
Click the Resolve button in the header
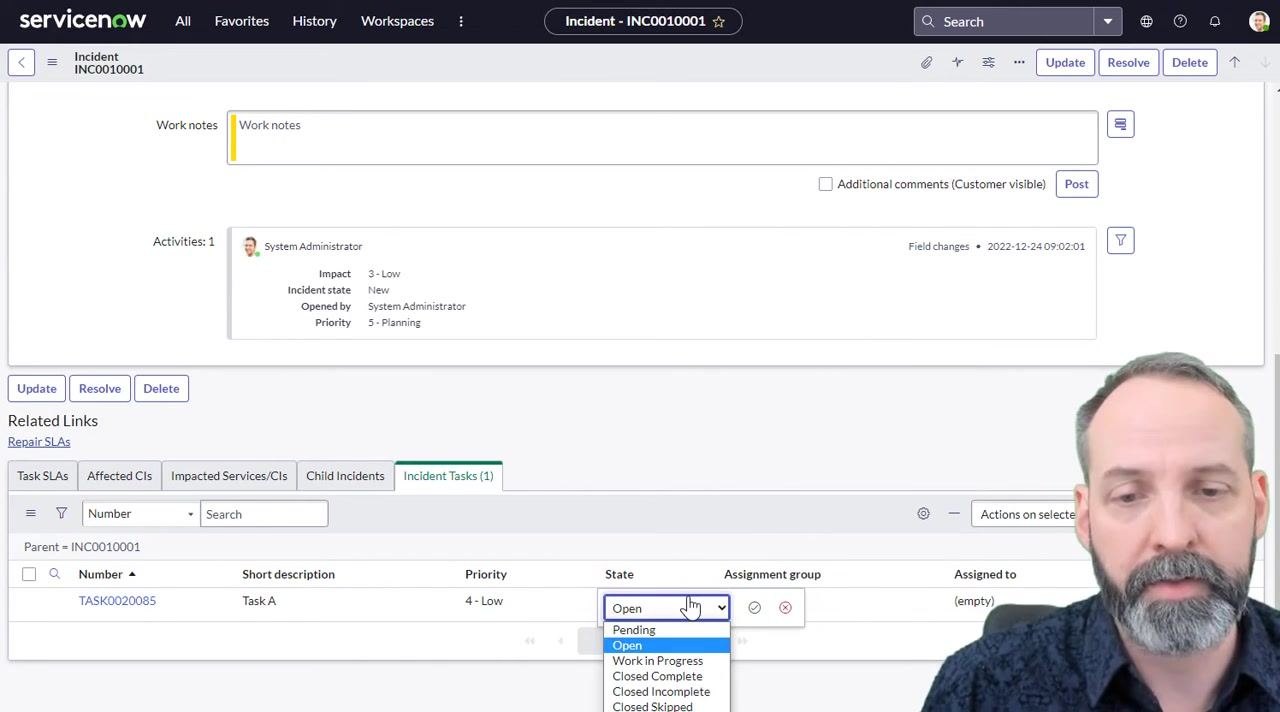pyautogui.click(x=1128, y=63)
